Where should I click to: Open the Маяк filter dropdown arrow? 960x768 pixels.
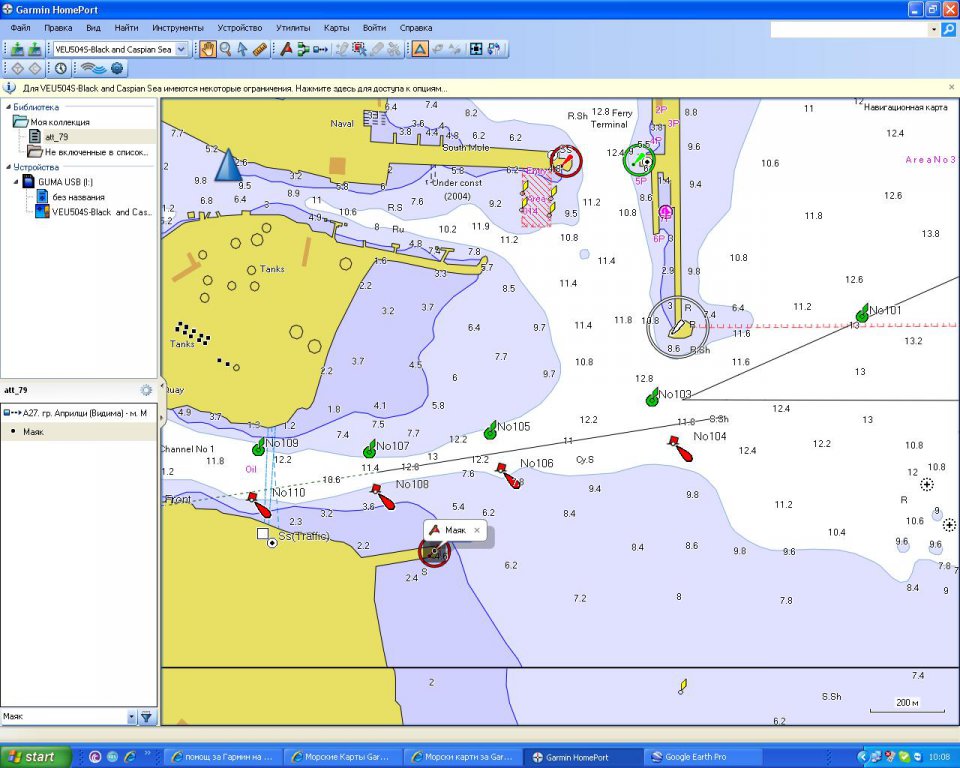(x=131, y=717)
